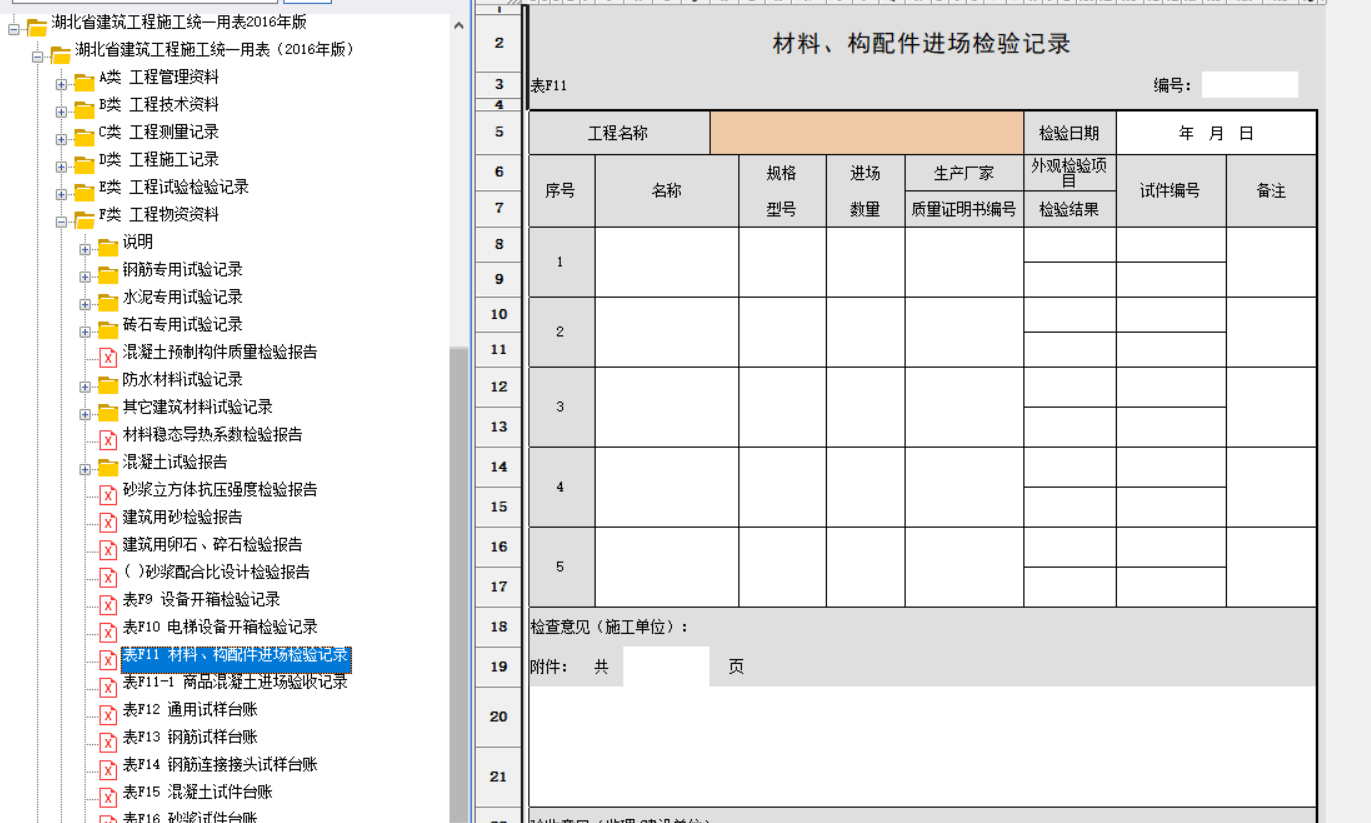
Task: Click the 材料、构配件进场检验记录 title
Action: point(922,43)
